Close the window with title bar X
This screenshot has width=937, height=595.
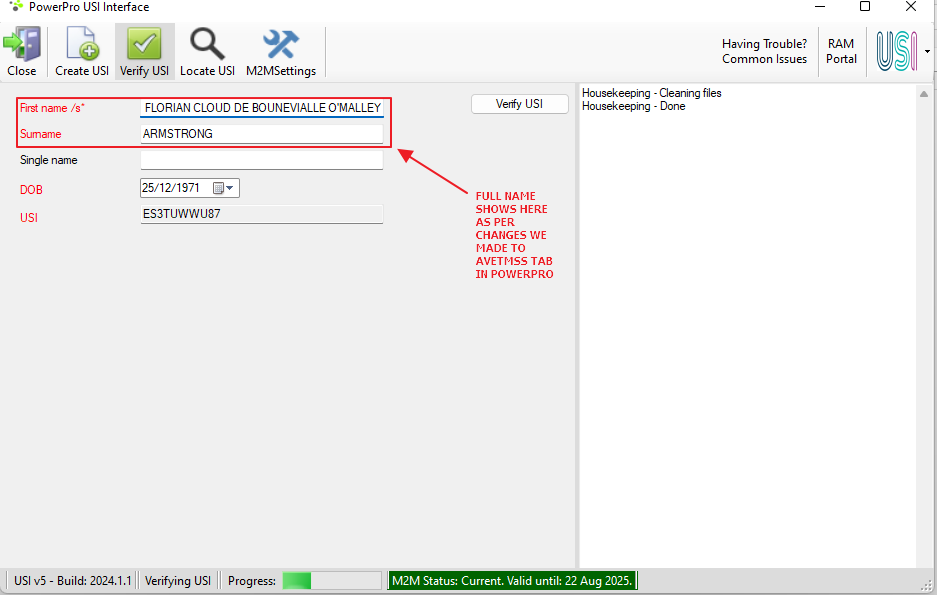pos(911,7)
